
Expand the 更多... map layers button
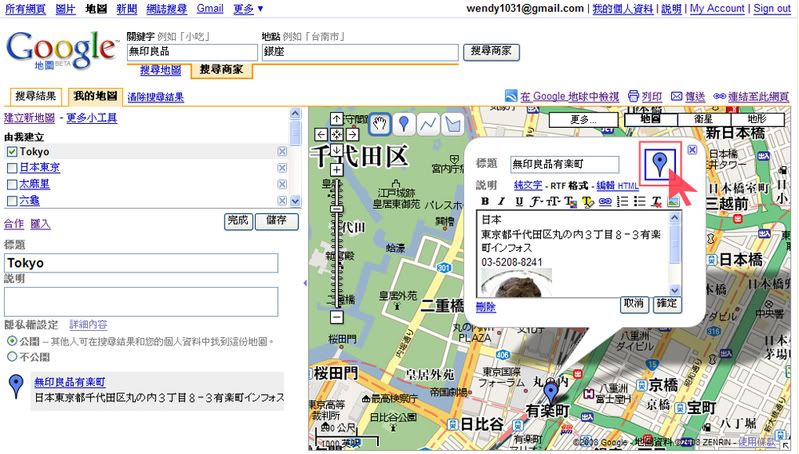click(583, 119)
